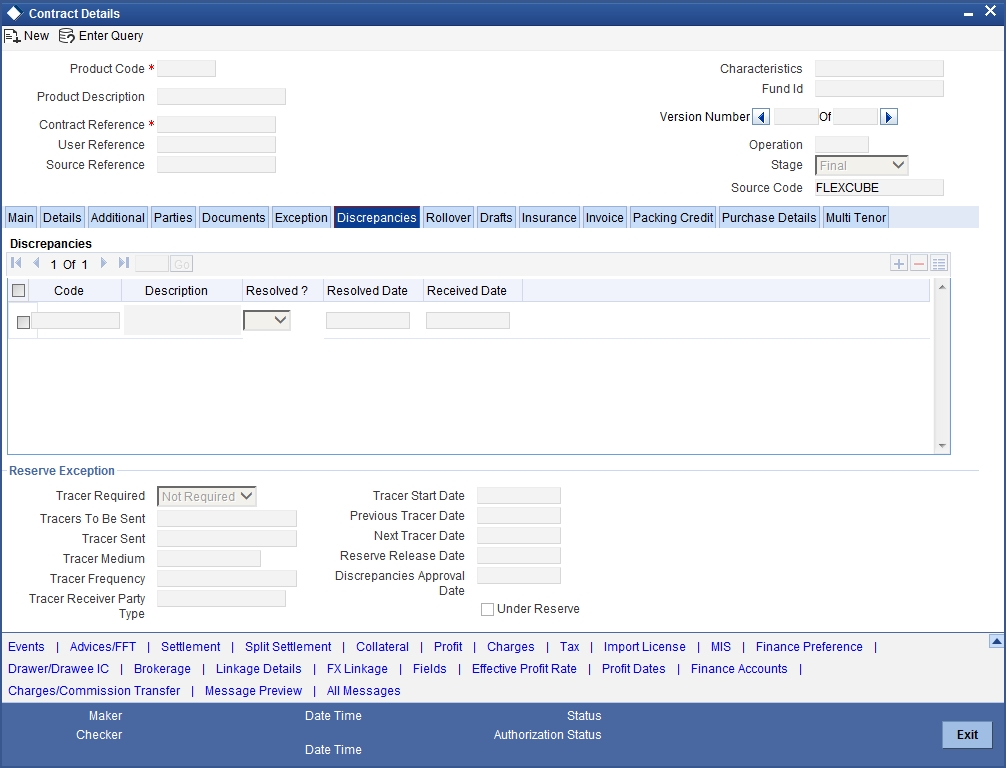1006x768 pixels.
Task: Remove discrepancy row with minus icon
Action: pos(919,264)
